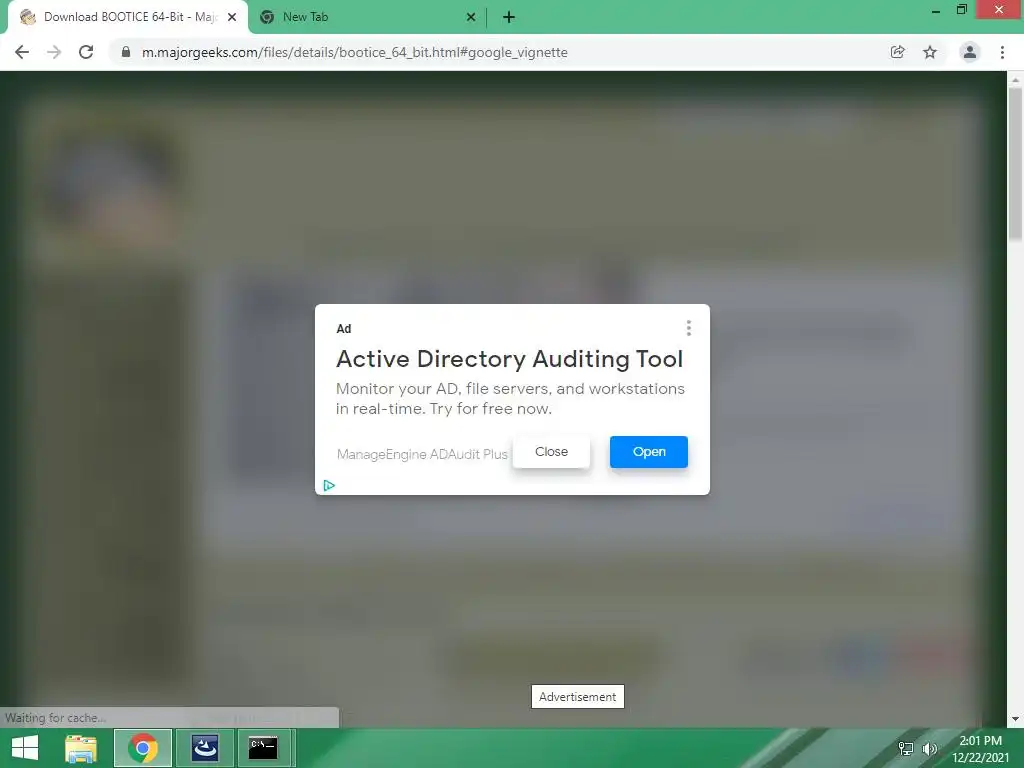Image resolution: width=1024 pixels, height=768 pixels.
Task: Click the AdChoices triangle icon
Action: pyautogui.click(x=329, y=485)
